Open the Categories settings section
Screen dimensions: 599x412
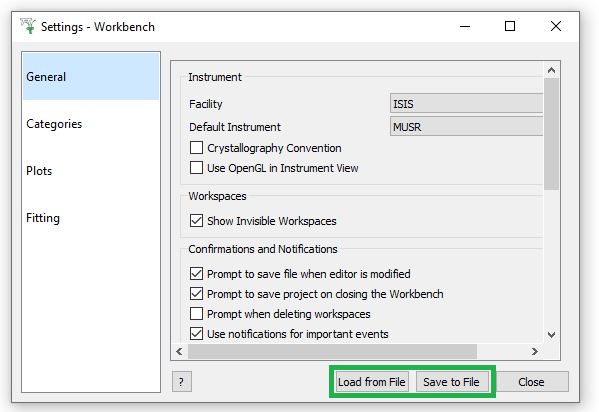pyautogui.click(x=91, y=124)
